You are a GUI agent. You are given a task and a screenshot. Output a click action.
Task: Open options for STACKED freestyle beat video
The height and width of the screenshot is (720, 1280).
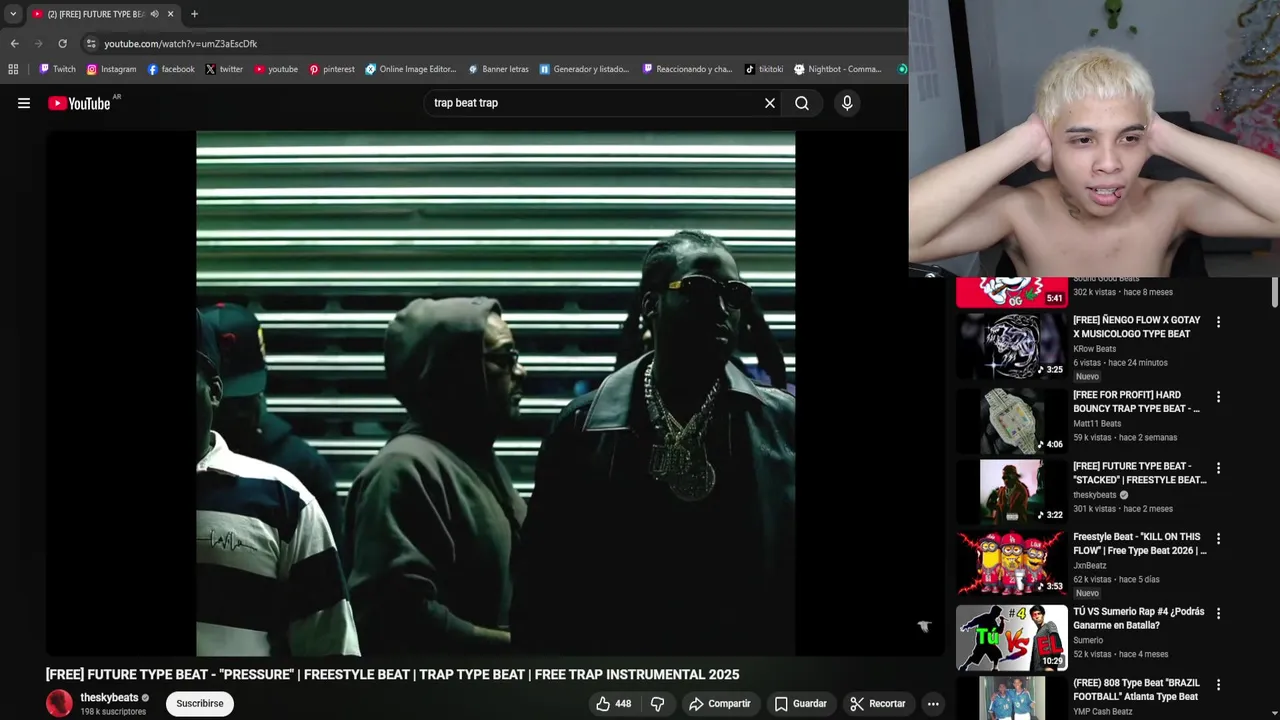click(x=1218, y=468)
